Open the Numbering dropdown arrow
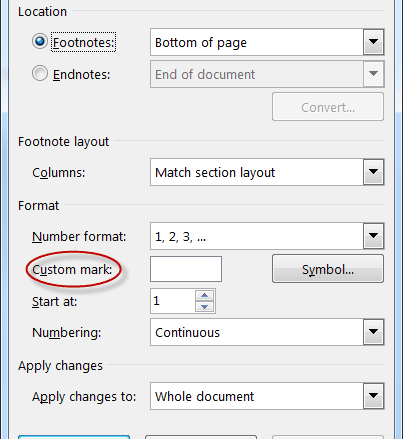Image resolution: width=403 pixels, height=439 pixels. [373, 332]
